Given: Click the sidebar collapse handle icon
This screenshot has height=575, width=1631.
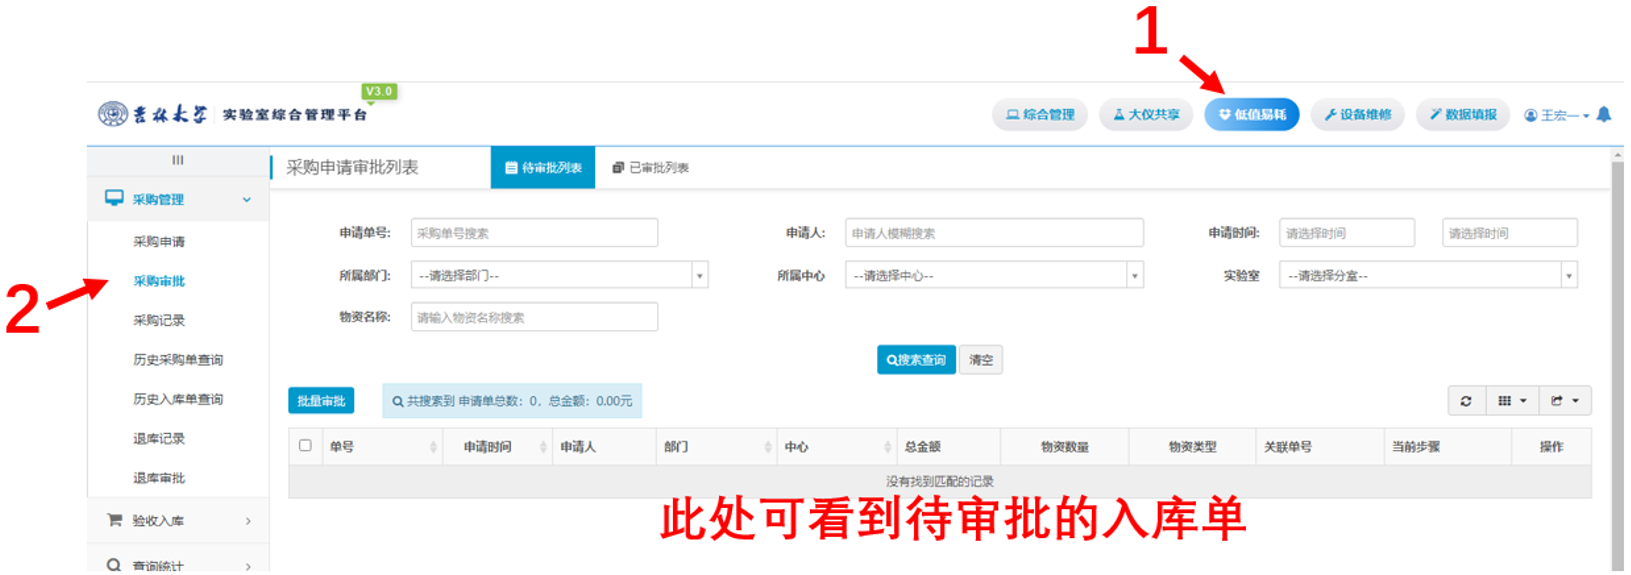Looking at the screenshot, I should [x=178, y=160].
